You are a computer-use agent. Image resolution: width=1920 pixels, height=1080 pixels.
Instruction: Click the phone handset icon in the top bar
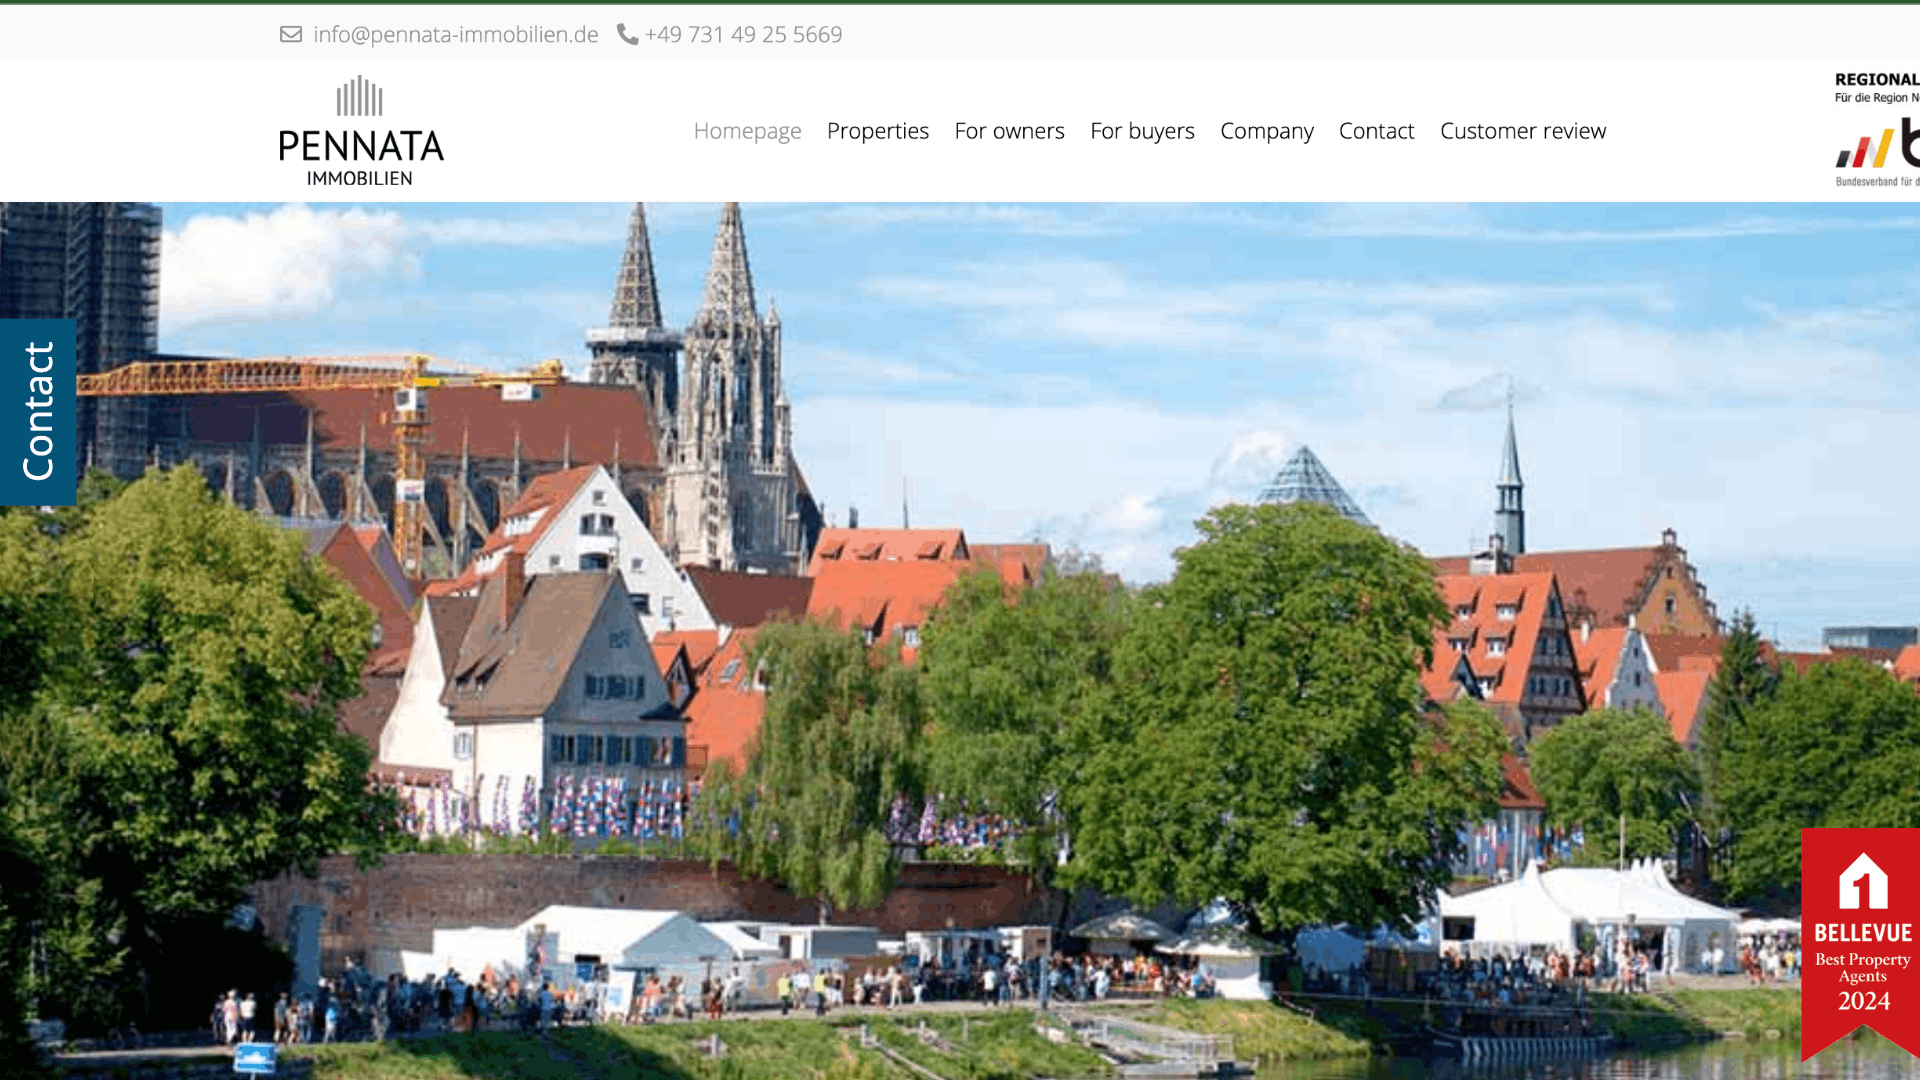(627, 34)
